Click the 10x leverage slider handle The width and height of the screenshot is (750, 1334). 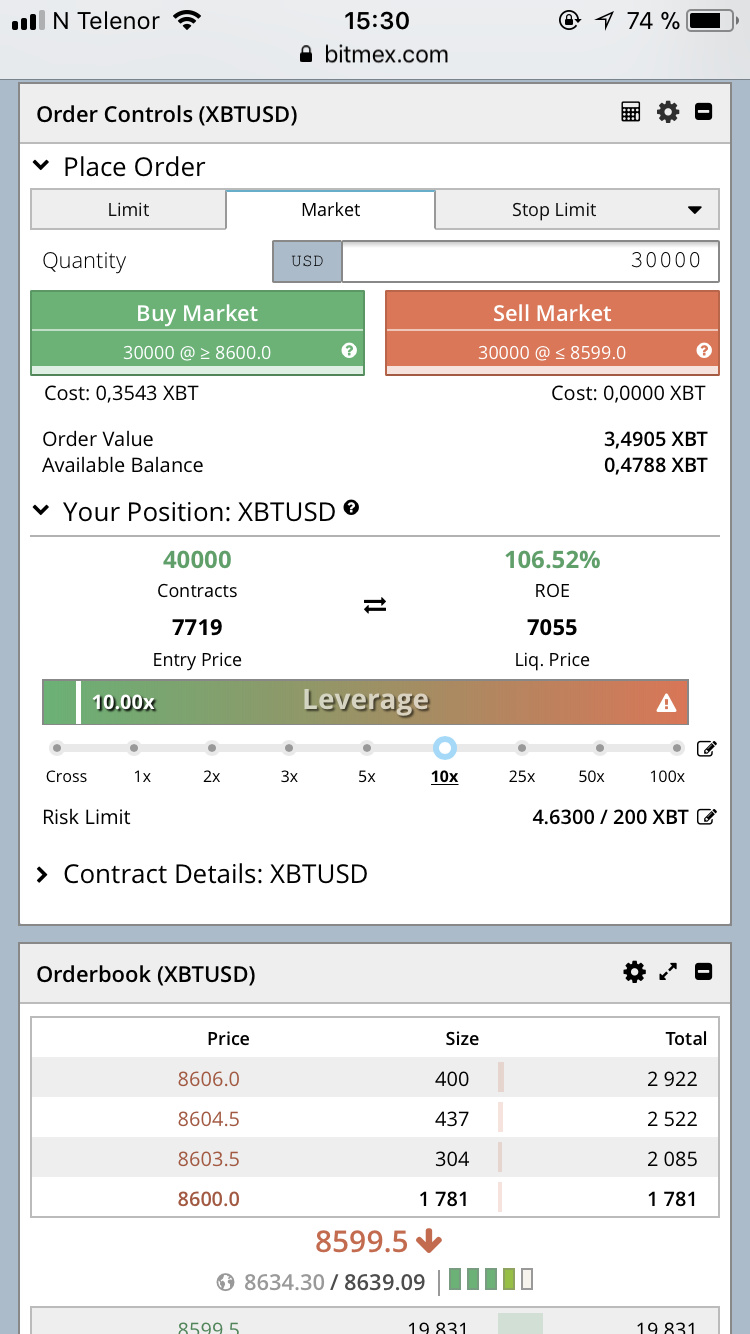445,748
